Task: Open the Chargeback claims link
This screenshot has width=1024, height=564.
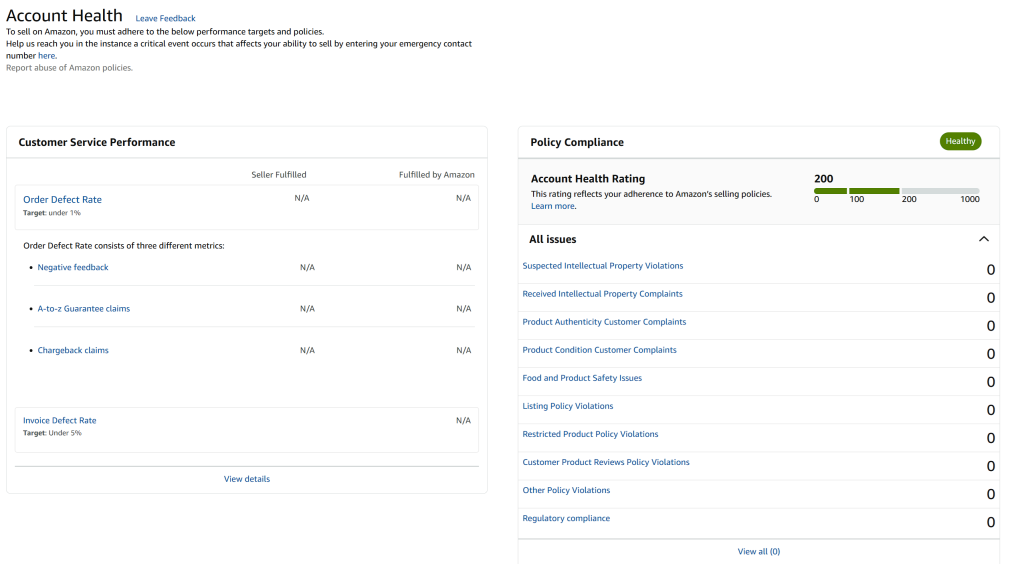Action: point(72,351)
